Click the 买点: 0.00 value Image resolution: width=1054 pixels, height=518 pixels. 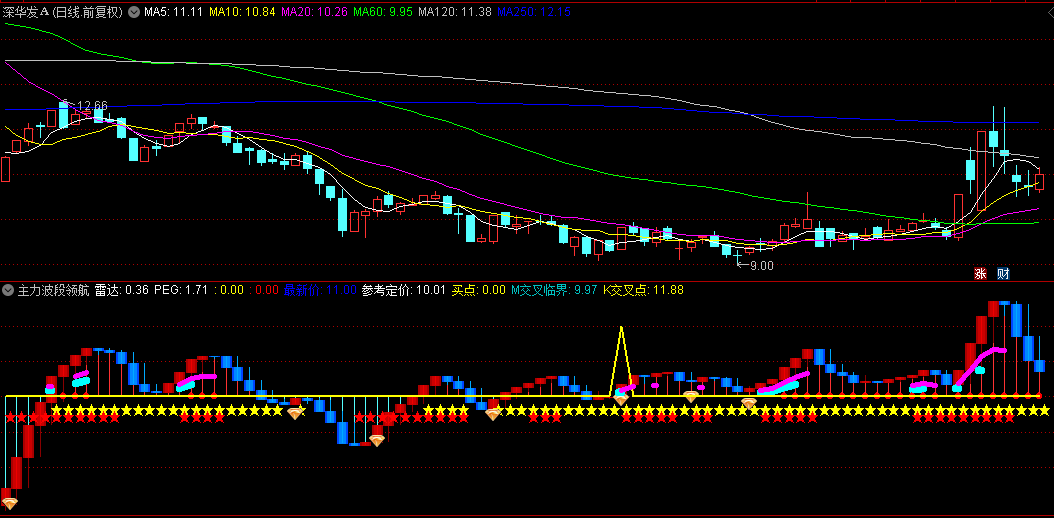tap(478, 290)
